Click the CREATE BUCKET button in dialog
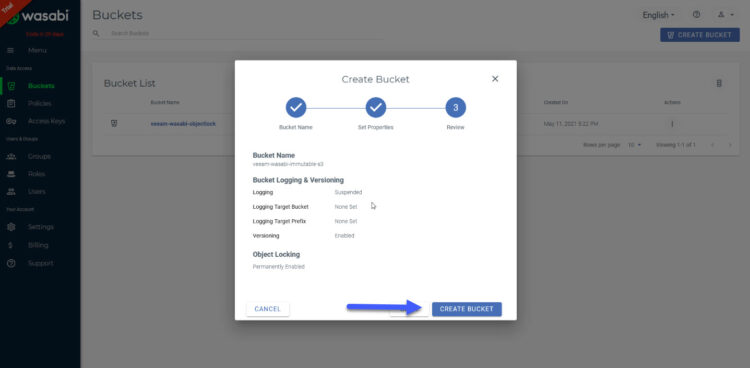The width and height of the screenshot is (750, 368). coord(466,309)
